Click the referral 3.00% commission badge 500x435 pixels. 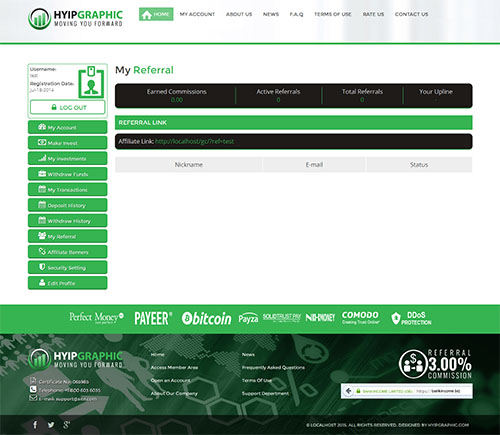[x=435, y=364]
